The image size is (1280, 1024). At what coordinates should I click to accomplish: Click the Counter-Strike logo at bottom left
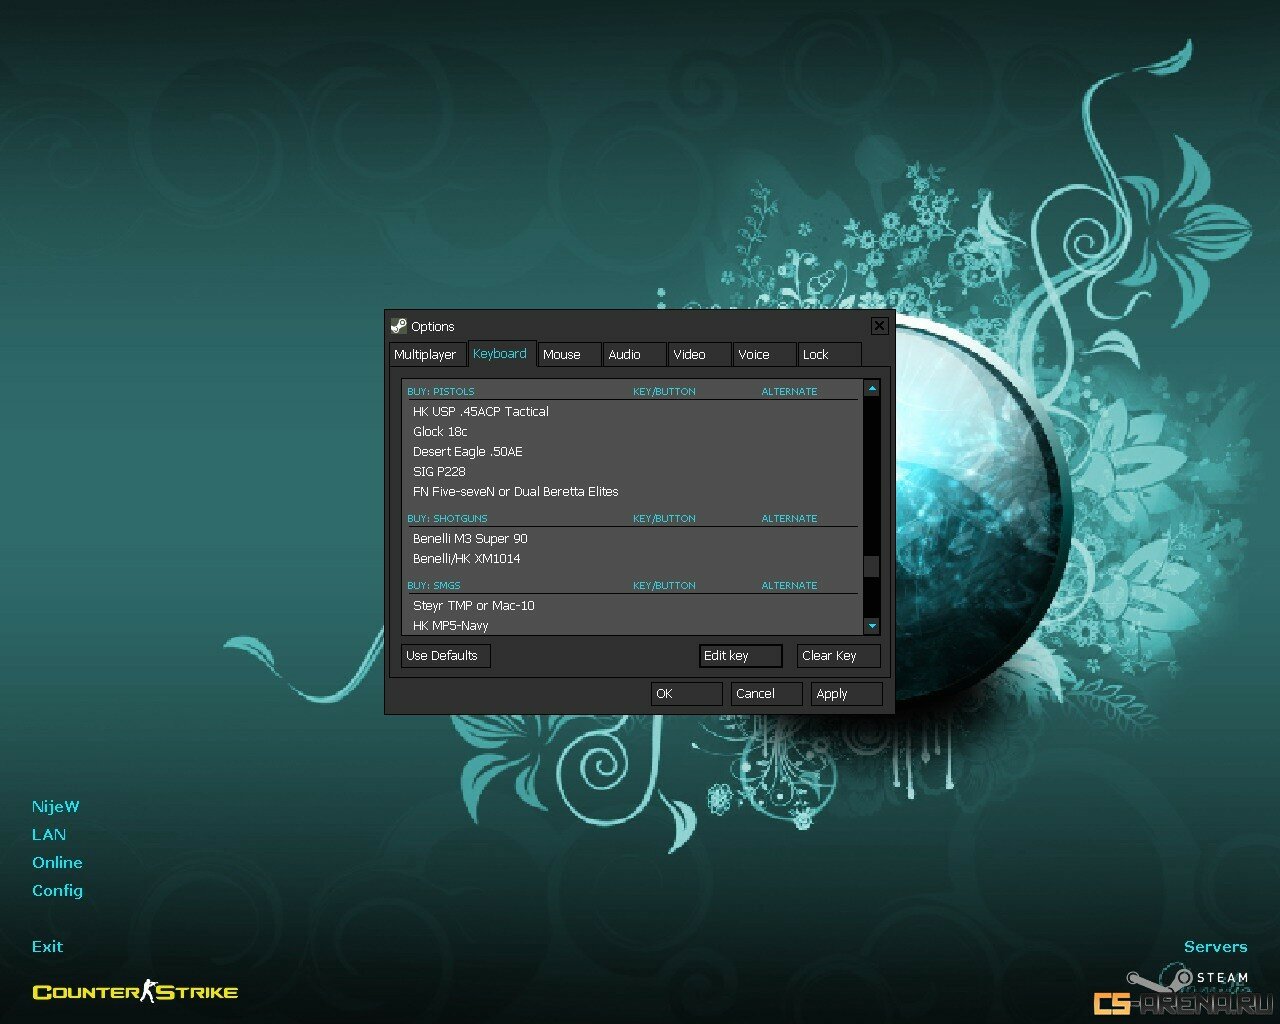pyautogui.click(x=135, y=992)
